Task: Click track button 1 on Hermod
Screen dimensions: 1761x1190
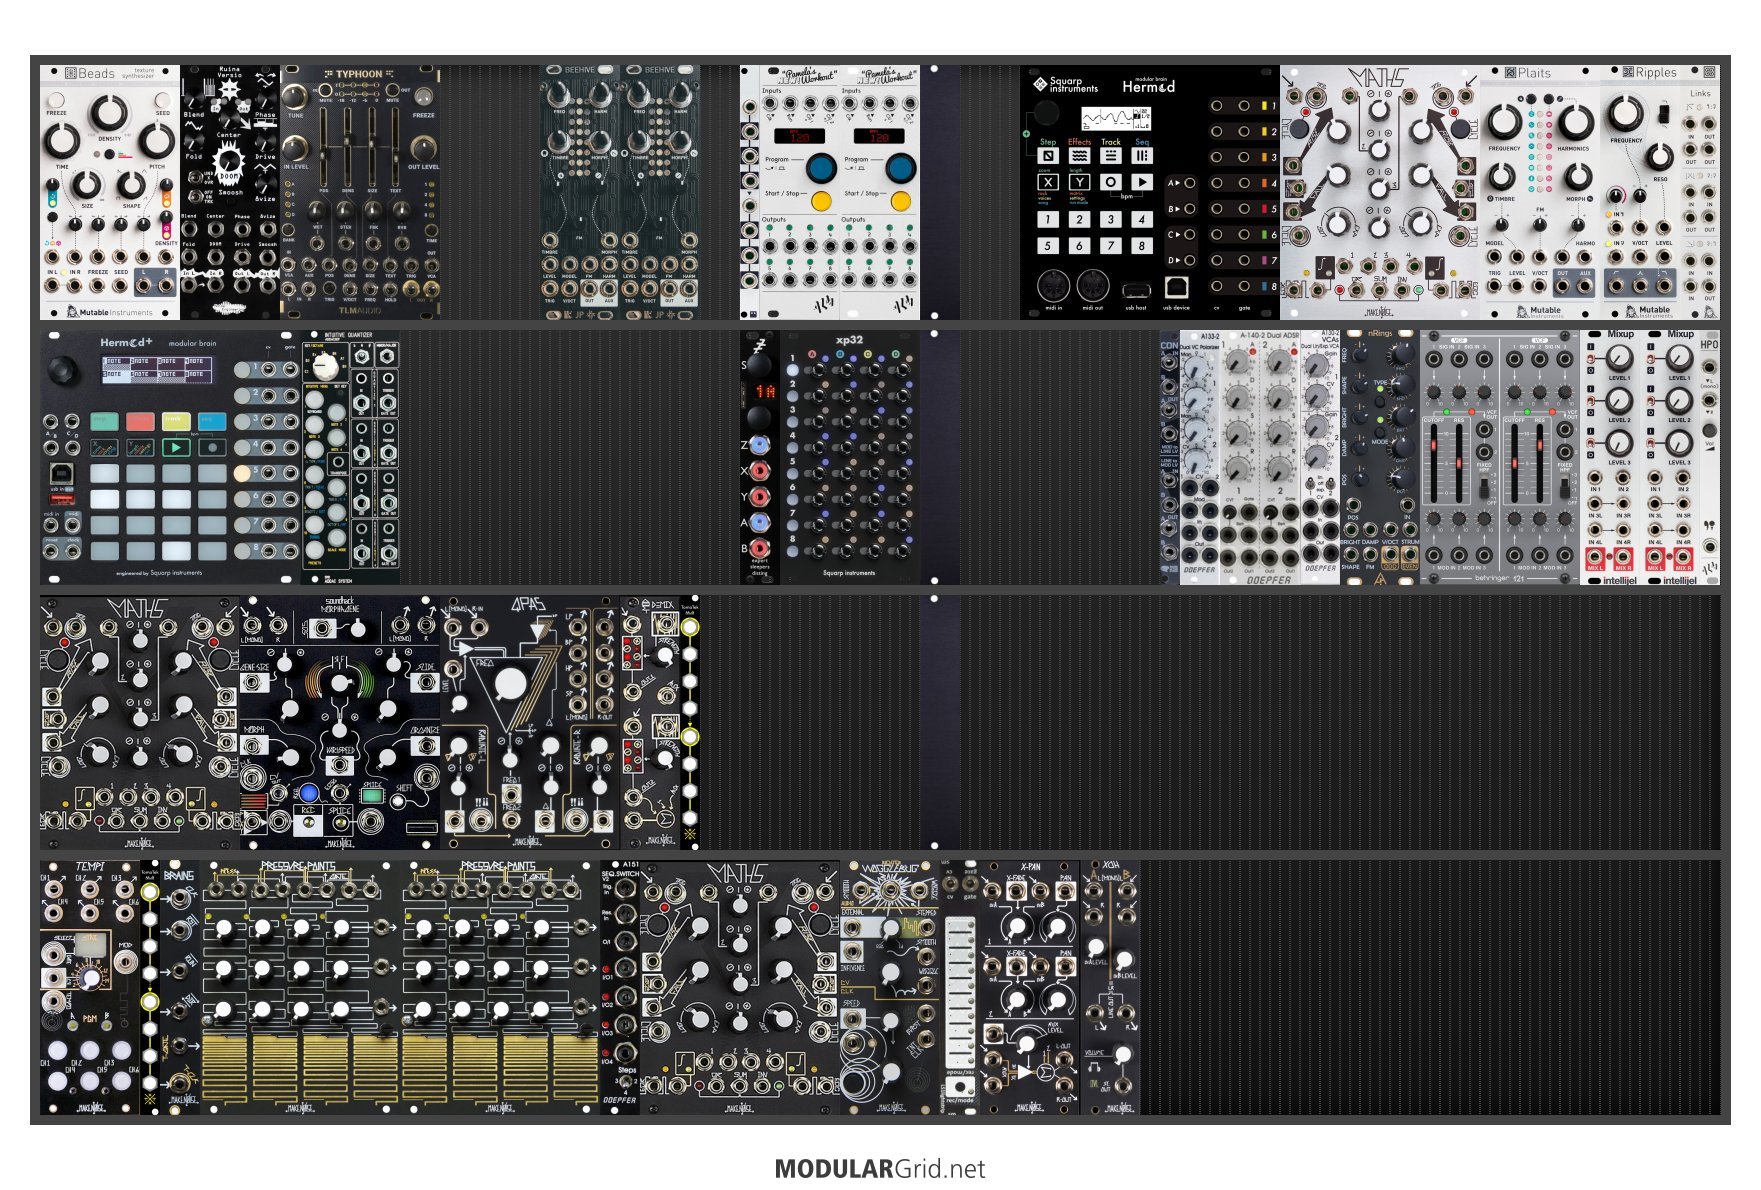Action: 1048,219
